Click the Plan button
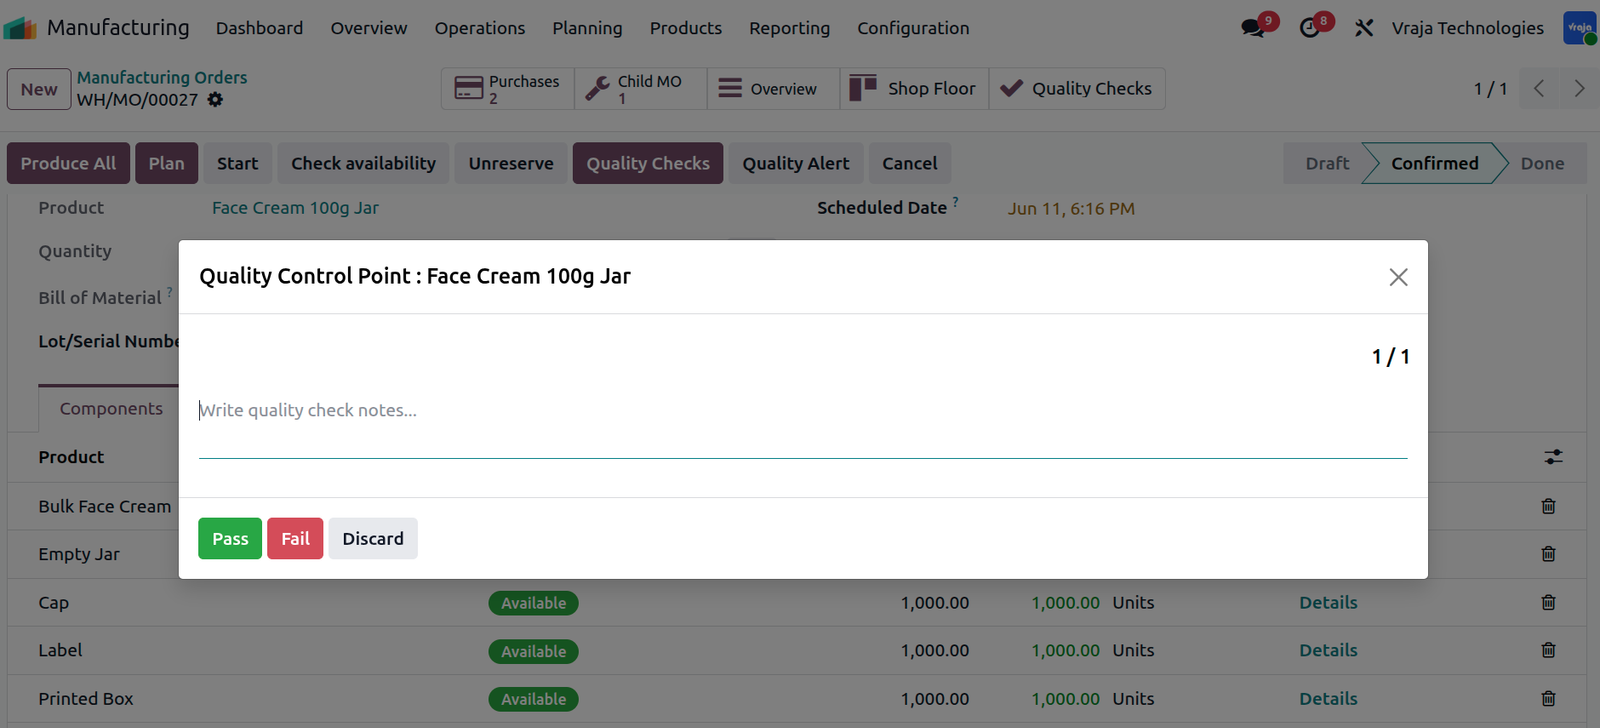This screenshot has height=728, width=1600. coord(167,163)
